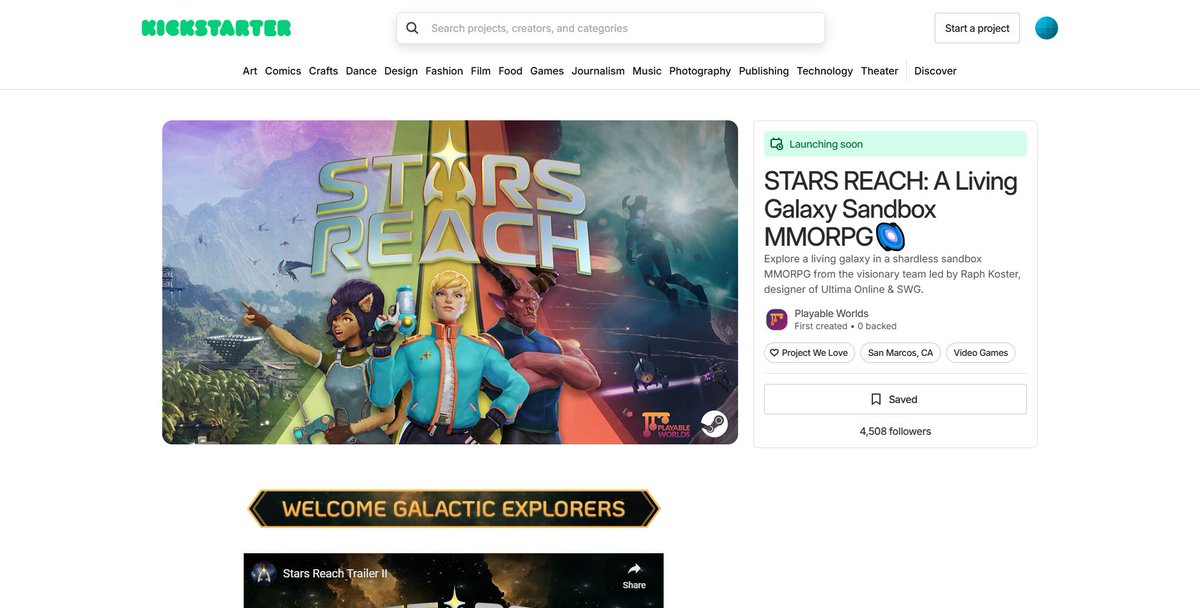Screen dimensions: 1200x608
Task: Open the Photography category
Action: pyautogui.click(x=700, y=71)
